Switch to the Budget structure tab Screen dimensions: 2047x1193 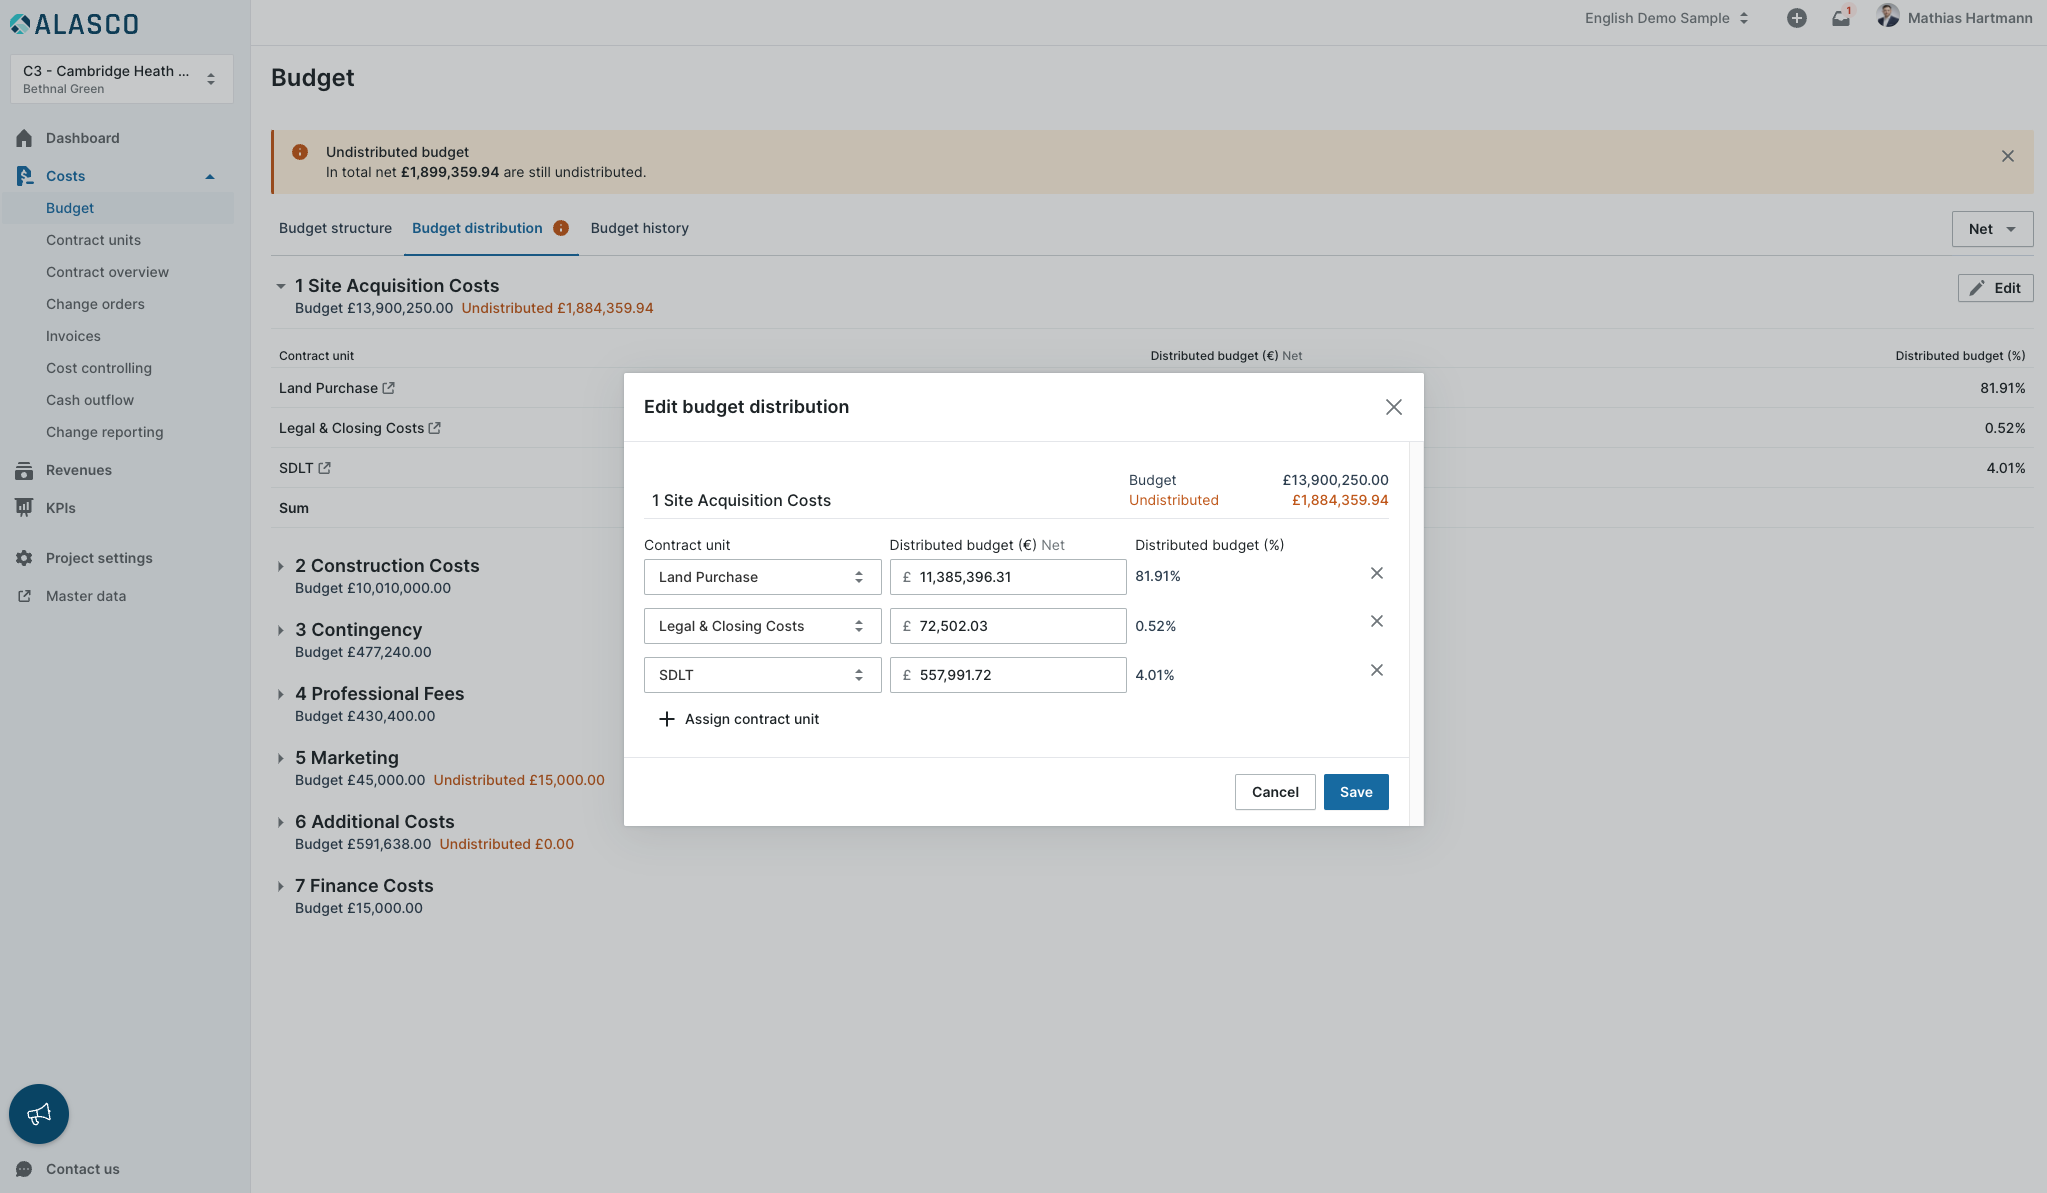coord(335,228)
